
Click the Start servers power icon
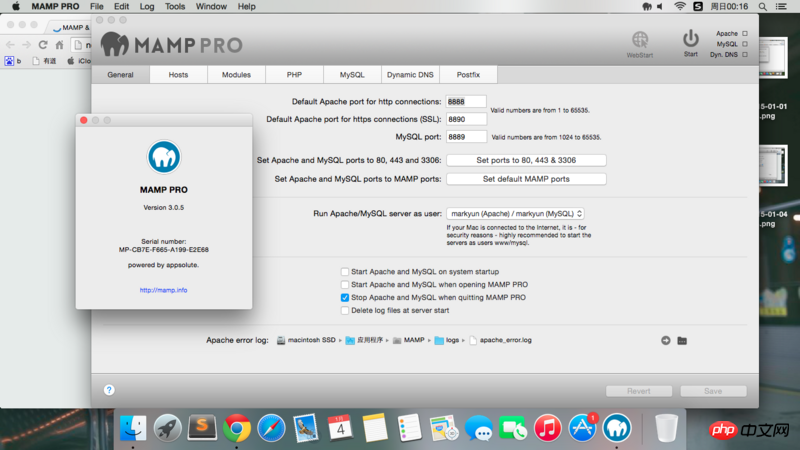[x=691, y=39]
